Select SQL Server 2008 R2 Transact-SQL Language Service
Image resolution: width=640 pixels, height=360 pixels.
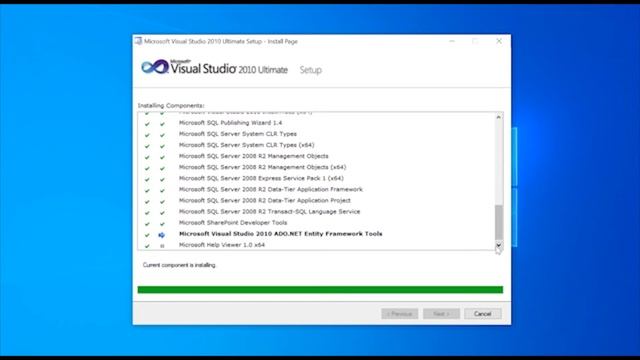pyautogui.click(x=269, y=211)
